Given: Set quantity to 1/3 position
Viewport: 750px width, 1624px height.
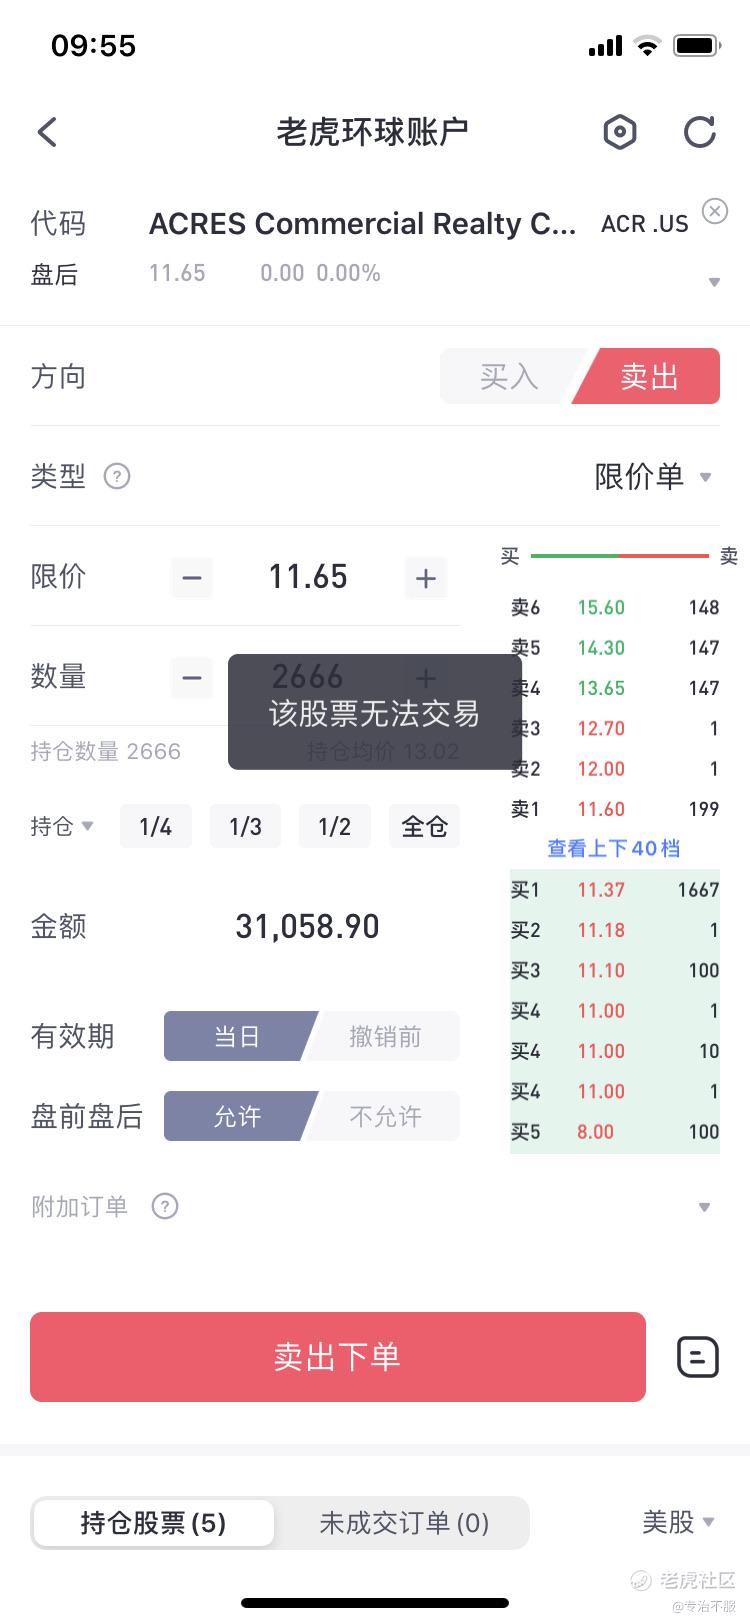Looking at the screenshot, I should 245,826.
